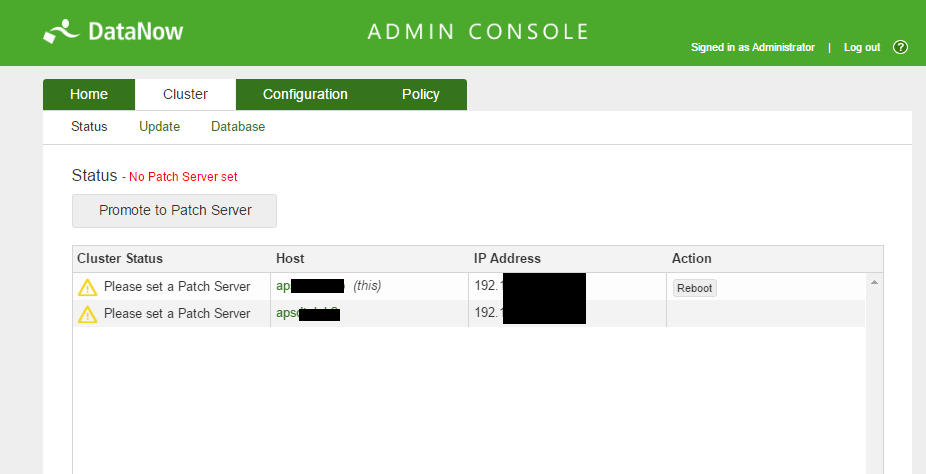
Task: Click the Status heading text
Action: [94, 175]
